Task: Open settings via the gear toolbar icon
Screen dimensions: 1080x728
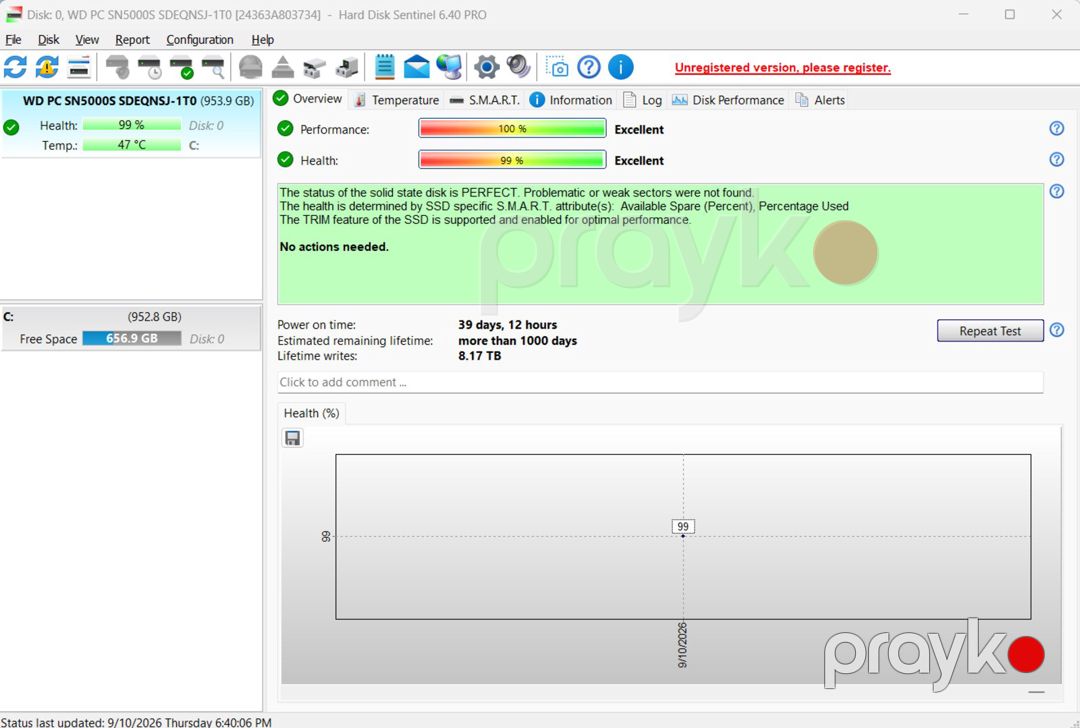Action: (x=486, y=67)
